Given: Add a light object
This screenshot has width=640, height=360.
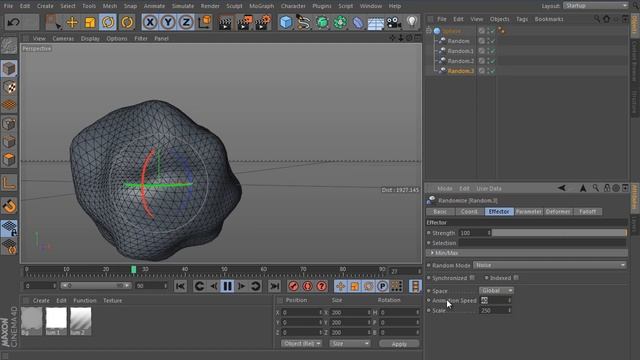Looking at the screenshot, I should (x=412, y=22).
